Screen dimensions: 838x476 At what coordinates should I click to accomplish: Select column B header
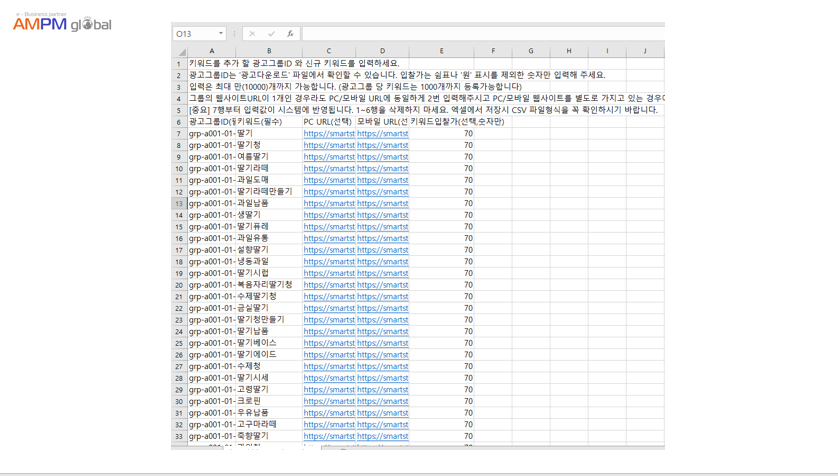point(269,51)
